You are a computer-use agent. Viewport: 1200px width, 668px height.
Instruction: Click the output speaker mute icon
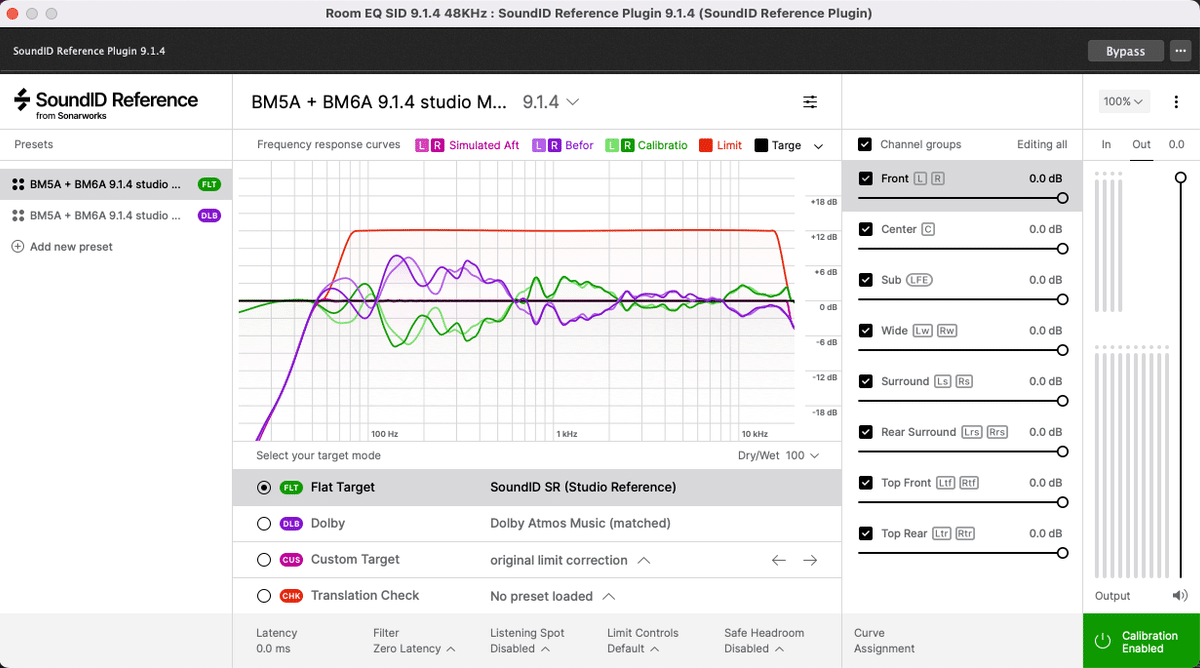[x=1180, y=596]
